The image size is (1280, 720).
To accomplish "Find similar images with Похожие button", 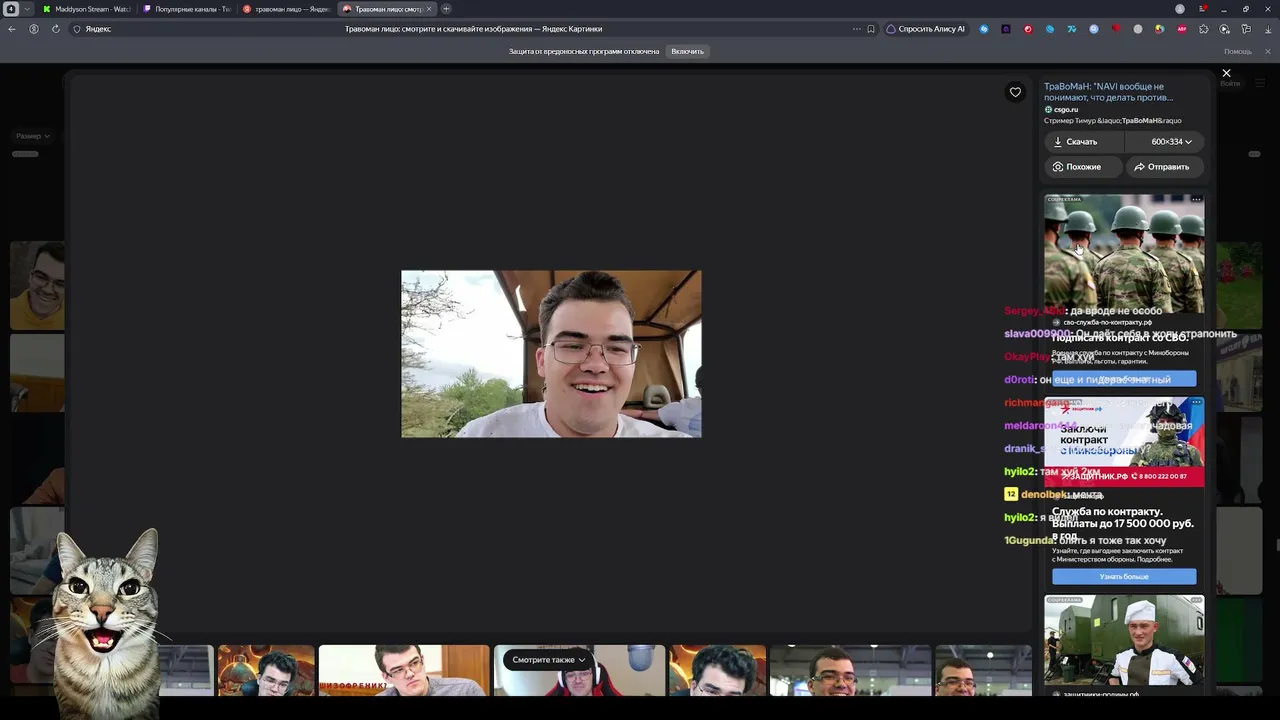I will coord(1084,167).
